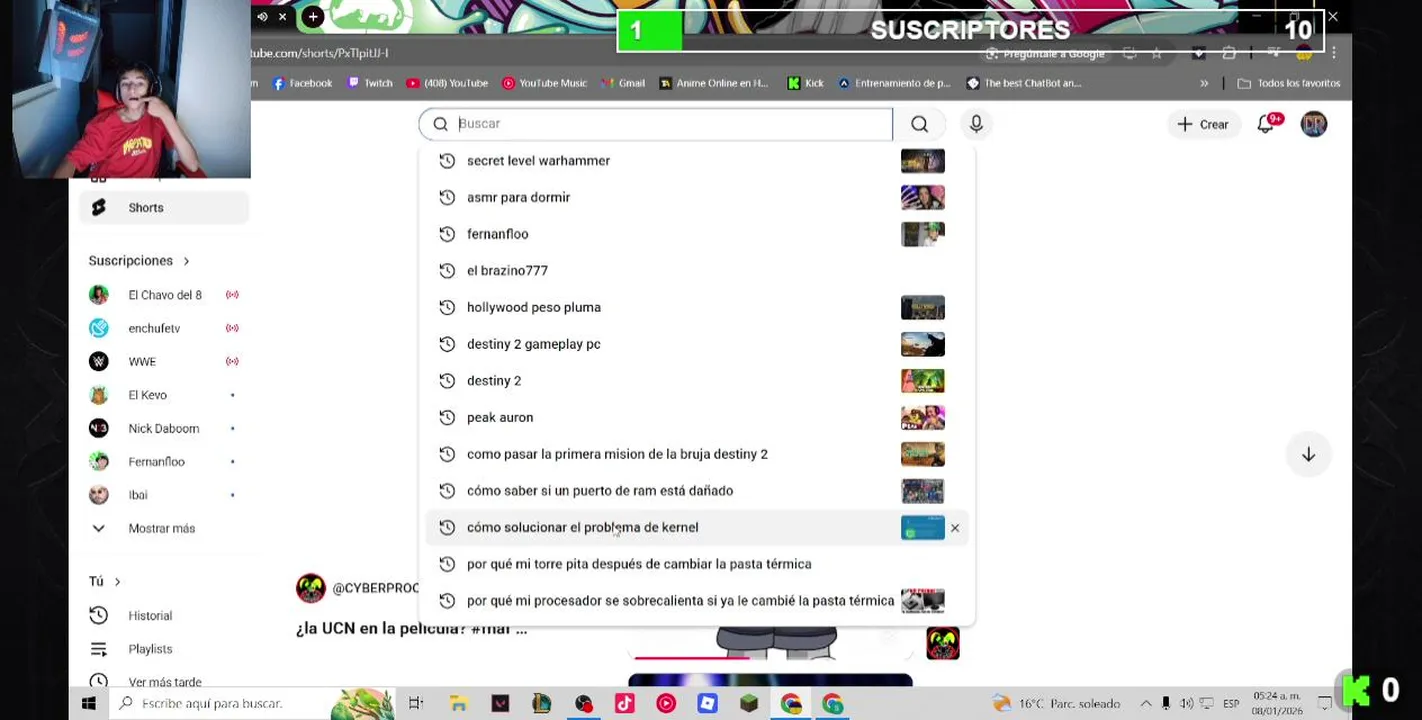
Task: Select suggestion cómo solucionar problema de kernel
Action: tap(696, 528)
